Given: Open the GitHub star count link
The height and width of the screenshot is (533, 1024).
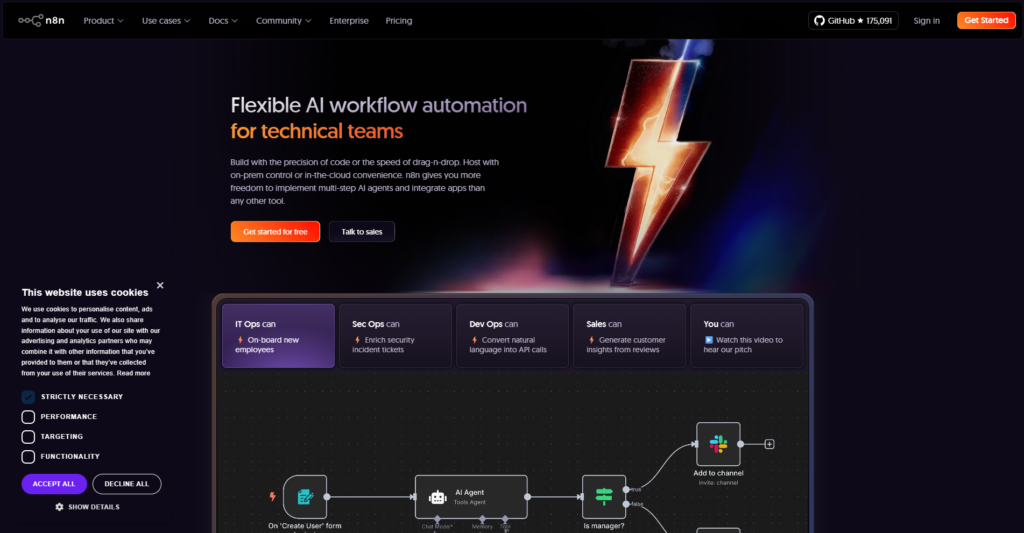Looking at the screenshot, I should coord(853,20).
